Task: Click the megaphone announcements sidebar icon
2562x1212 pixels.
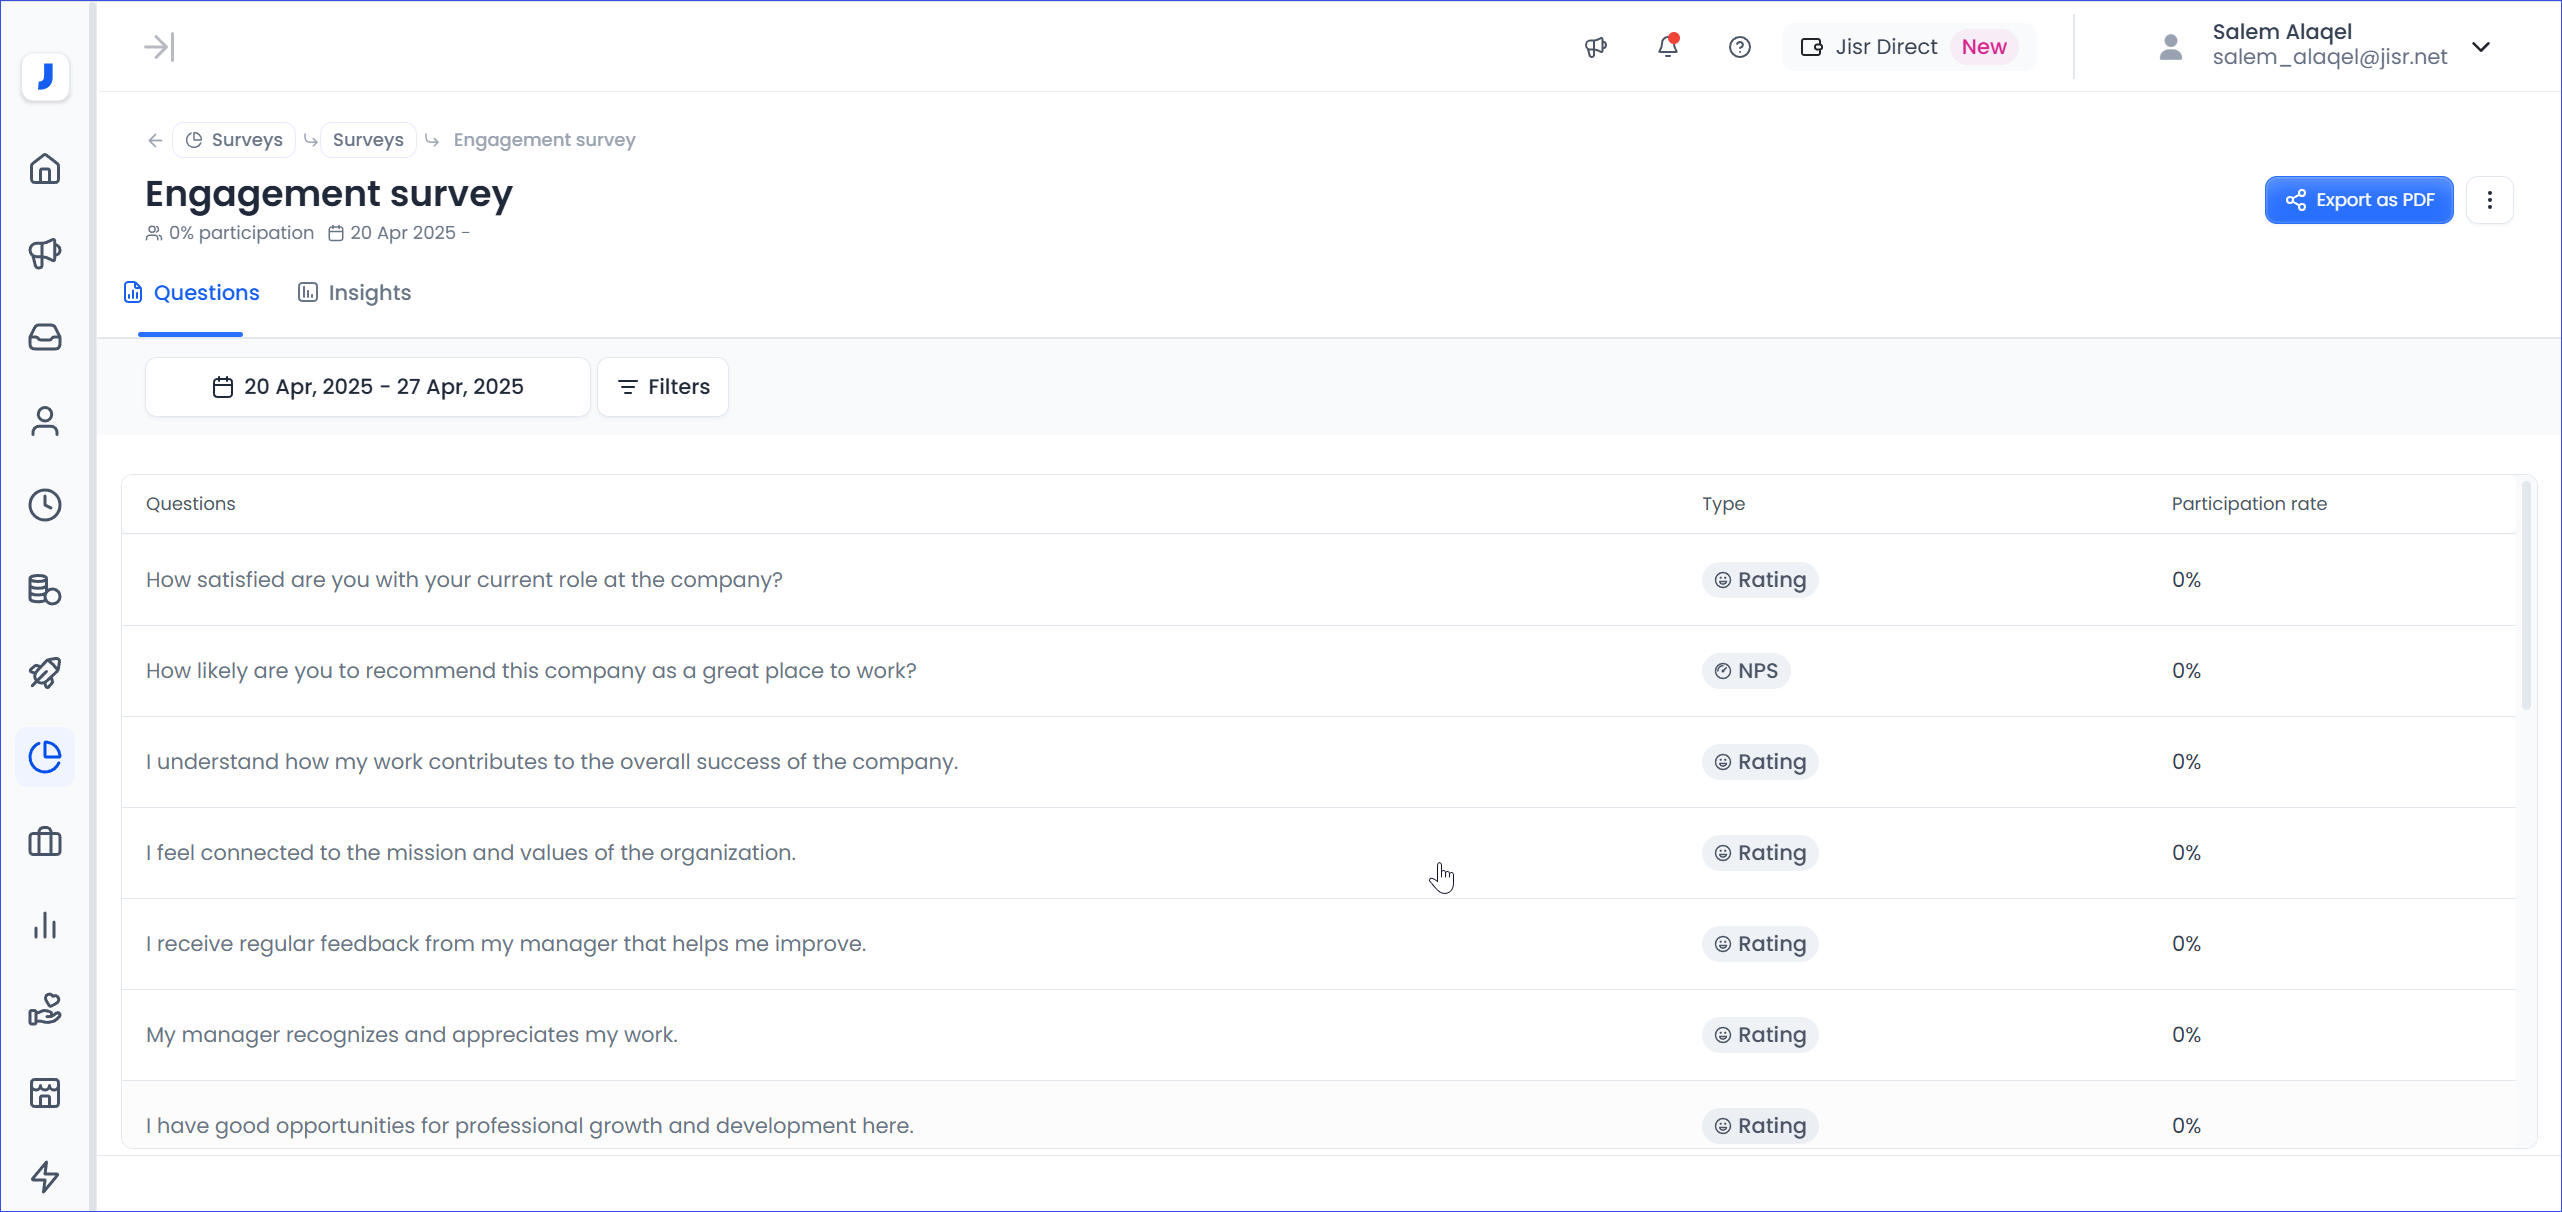Action: coord(45,253)
